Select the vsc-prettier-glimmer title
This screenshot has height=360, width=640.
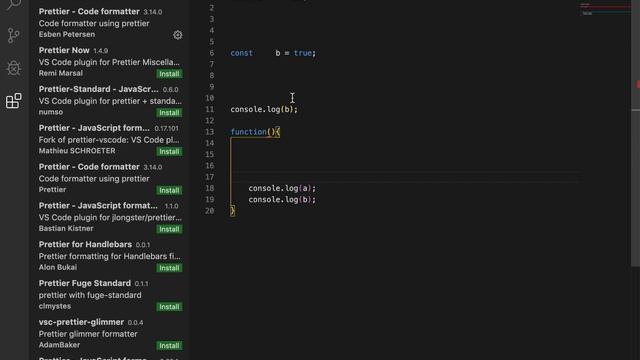point(81,322)
